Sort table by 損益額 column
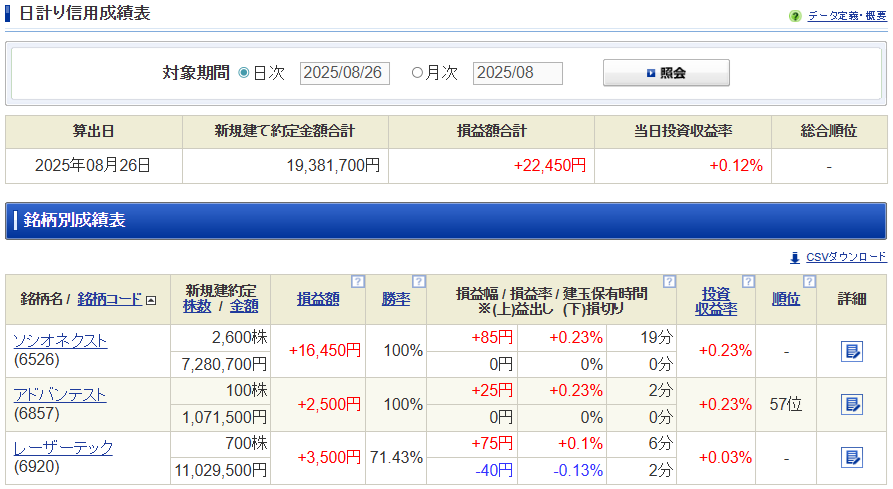 [318, 299]
